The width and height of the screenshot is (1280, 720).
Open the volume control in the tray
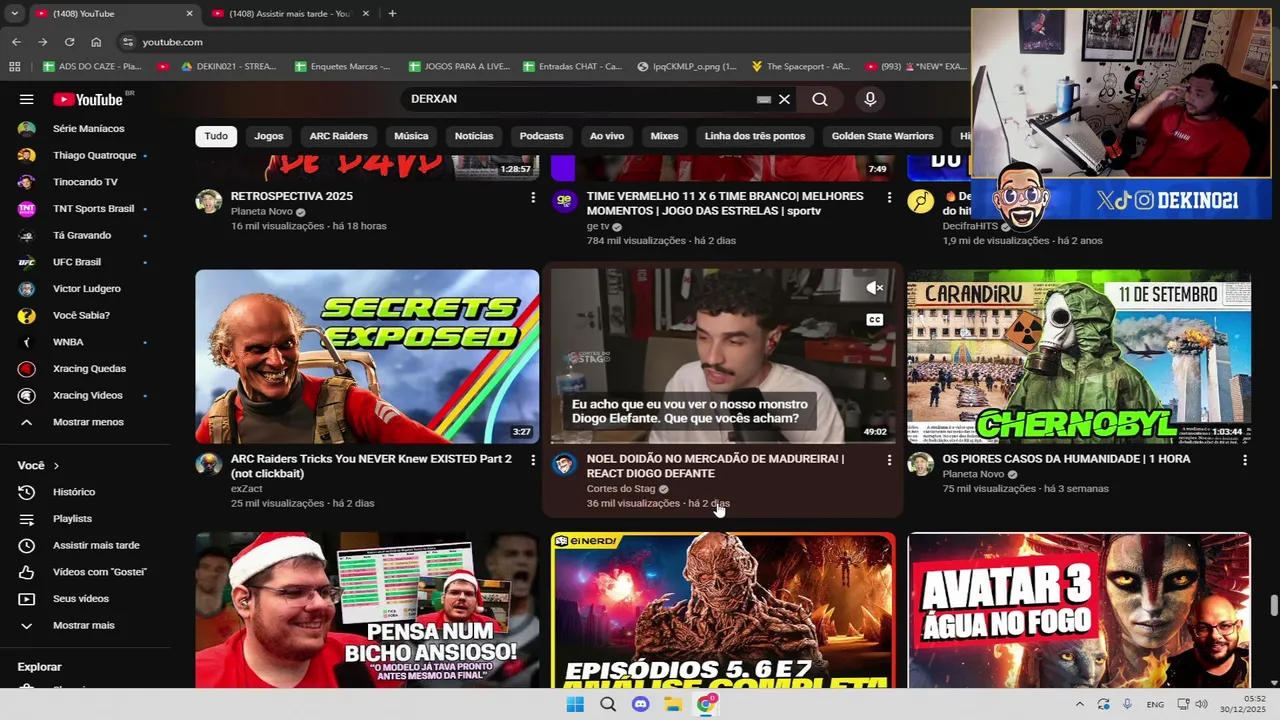[1201, 704]
